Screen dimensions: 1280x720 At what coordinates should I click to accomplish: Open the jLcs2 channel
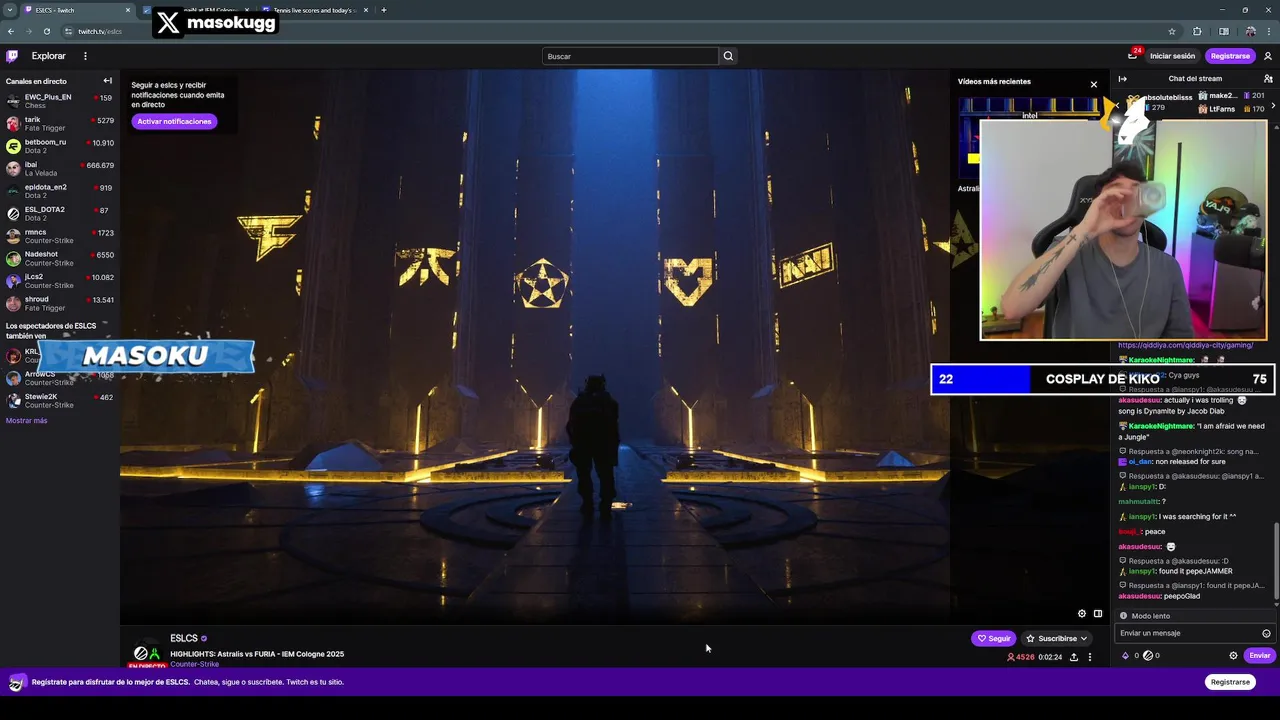coord(60,281)
